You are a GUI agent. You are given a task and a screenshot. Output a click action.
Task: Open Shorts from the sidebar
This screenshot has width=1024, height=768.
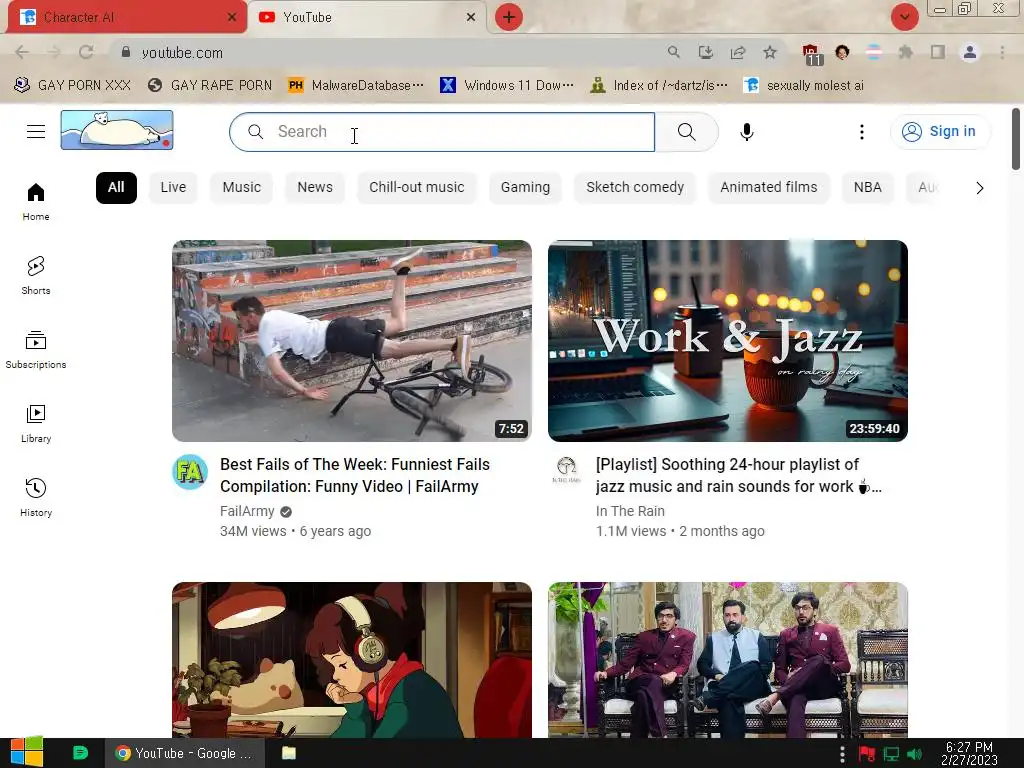tap(36, 276)
